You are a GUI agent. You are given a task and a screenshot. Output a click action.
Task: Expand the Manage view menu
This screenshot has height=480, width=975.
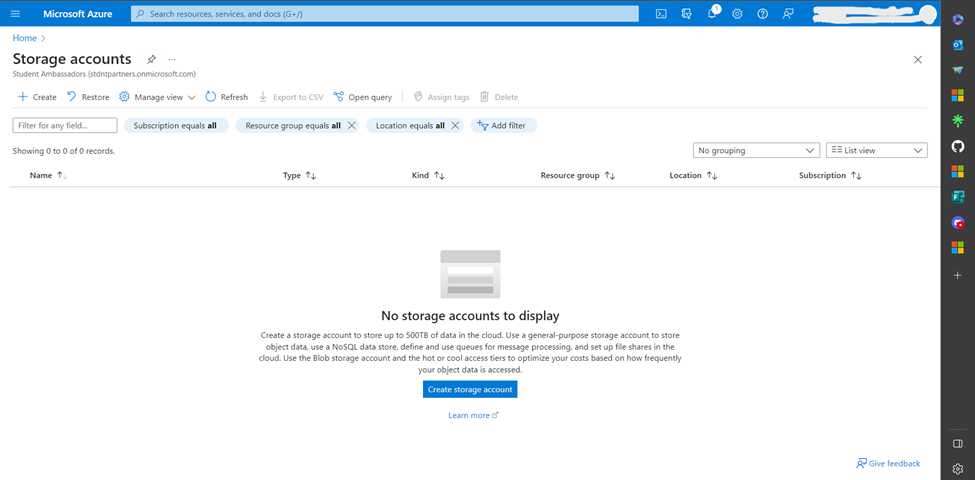(157, 97)
